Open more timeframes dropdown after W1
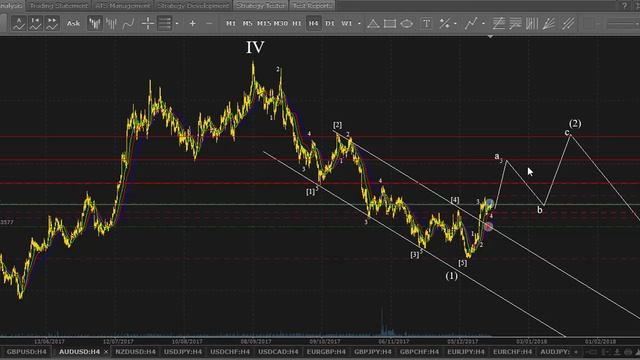Viewport: 640px width, 360px height. point(359,24)
